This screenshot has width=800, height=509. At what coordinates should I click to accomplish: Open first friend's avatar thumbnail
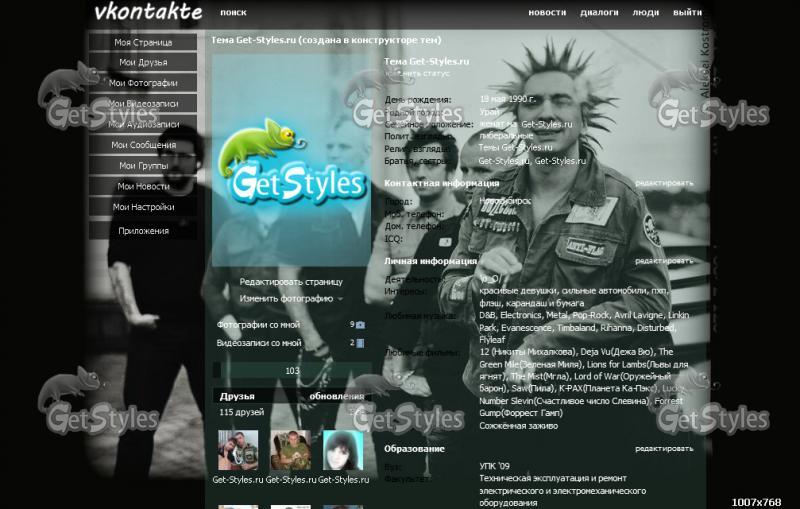click(x=238, y=450)
